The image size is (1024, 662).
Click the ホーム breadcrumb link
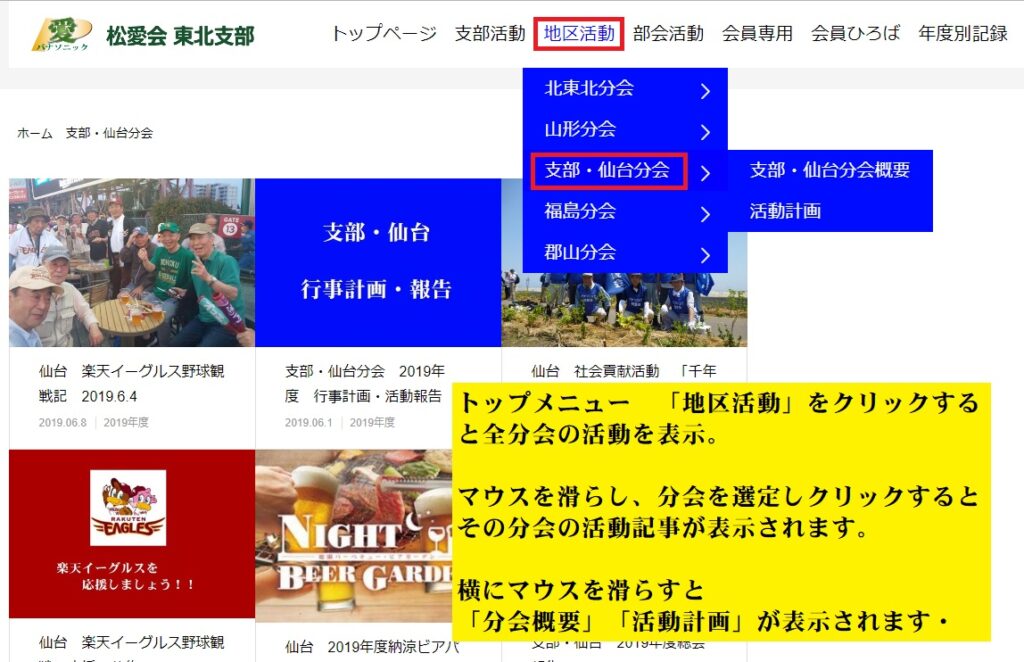click(x=34, y=133)
